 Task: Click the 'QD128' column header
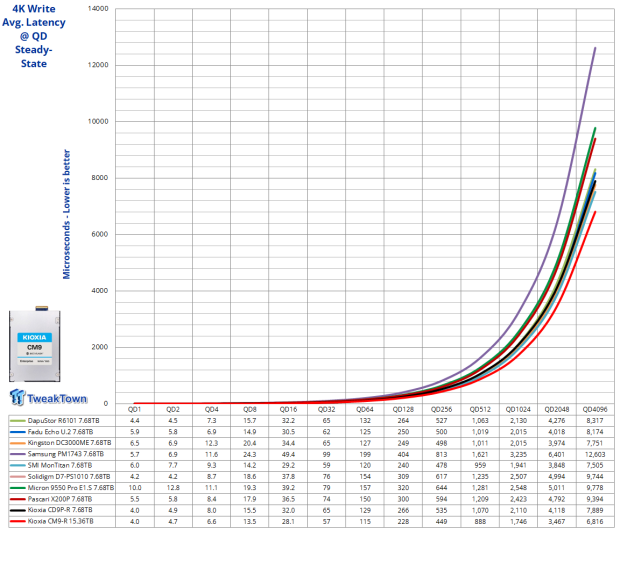click(x=403, y=409)
